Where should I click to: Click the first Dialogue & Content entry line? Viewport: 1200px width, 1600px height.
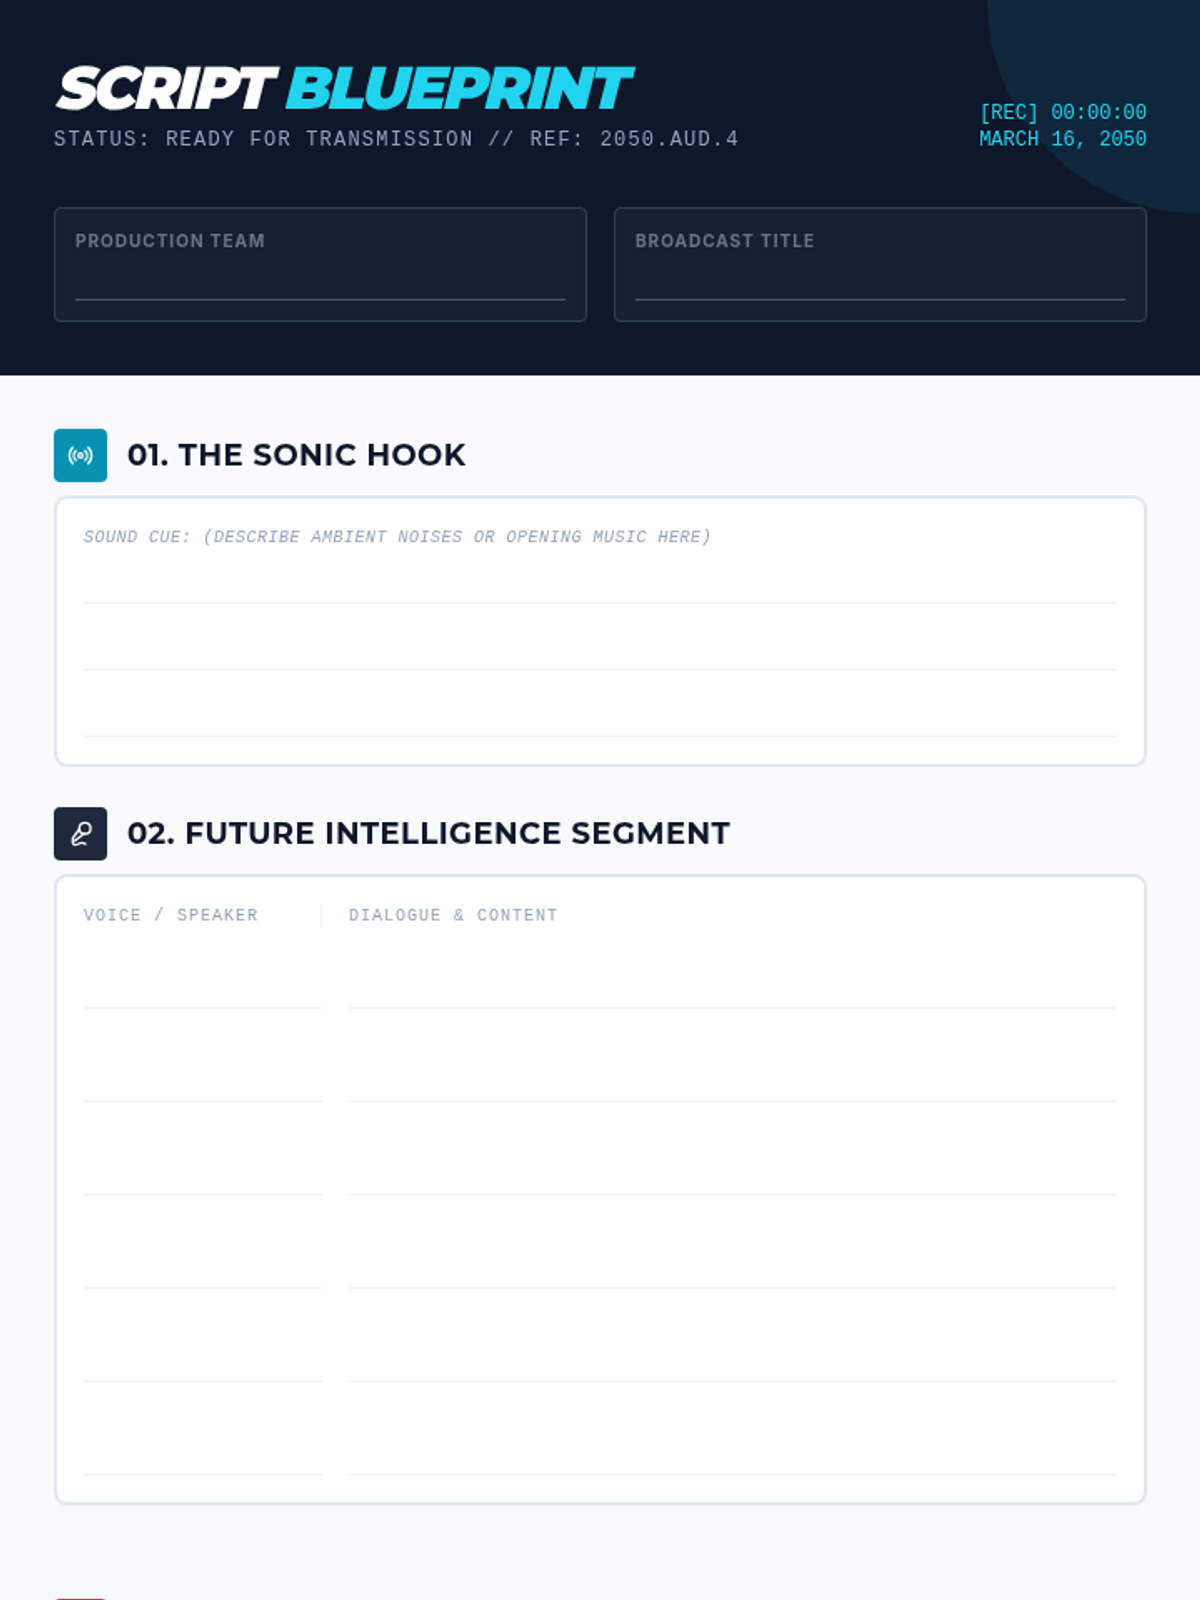[x=732, y=980]
